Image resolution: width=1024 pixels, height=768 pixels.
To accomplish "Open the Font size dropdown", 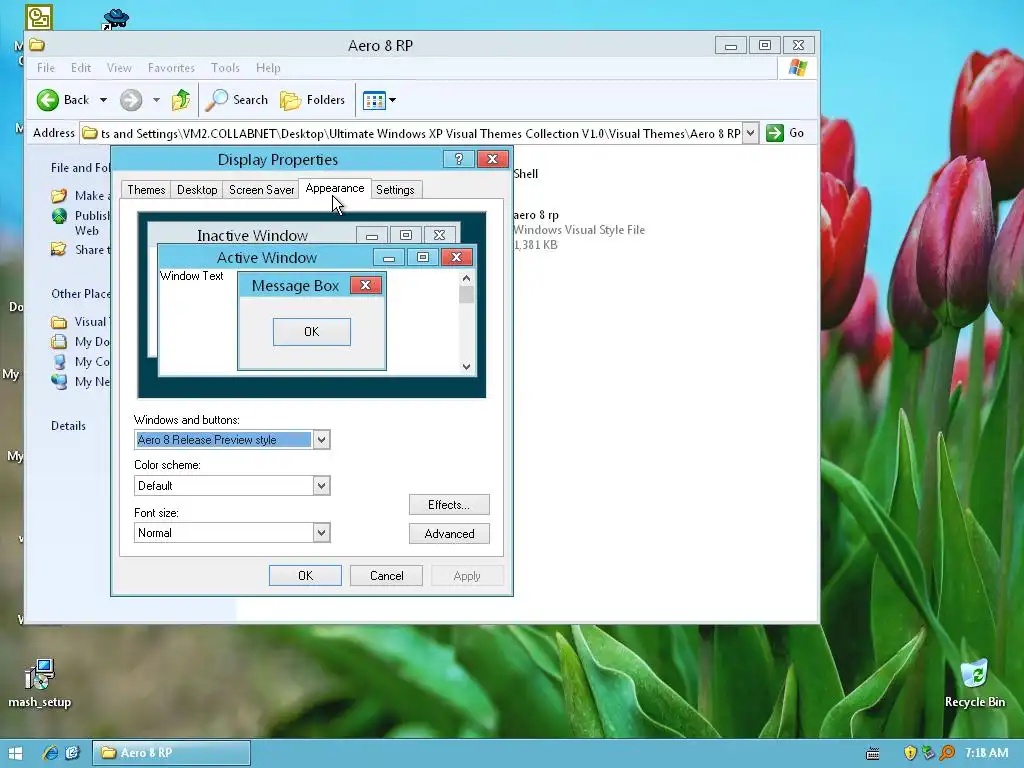I will [321, 532].
